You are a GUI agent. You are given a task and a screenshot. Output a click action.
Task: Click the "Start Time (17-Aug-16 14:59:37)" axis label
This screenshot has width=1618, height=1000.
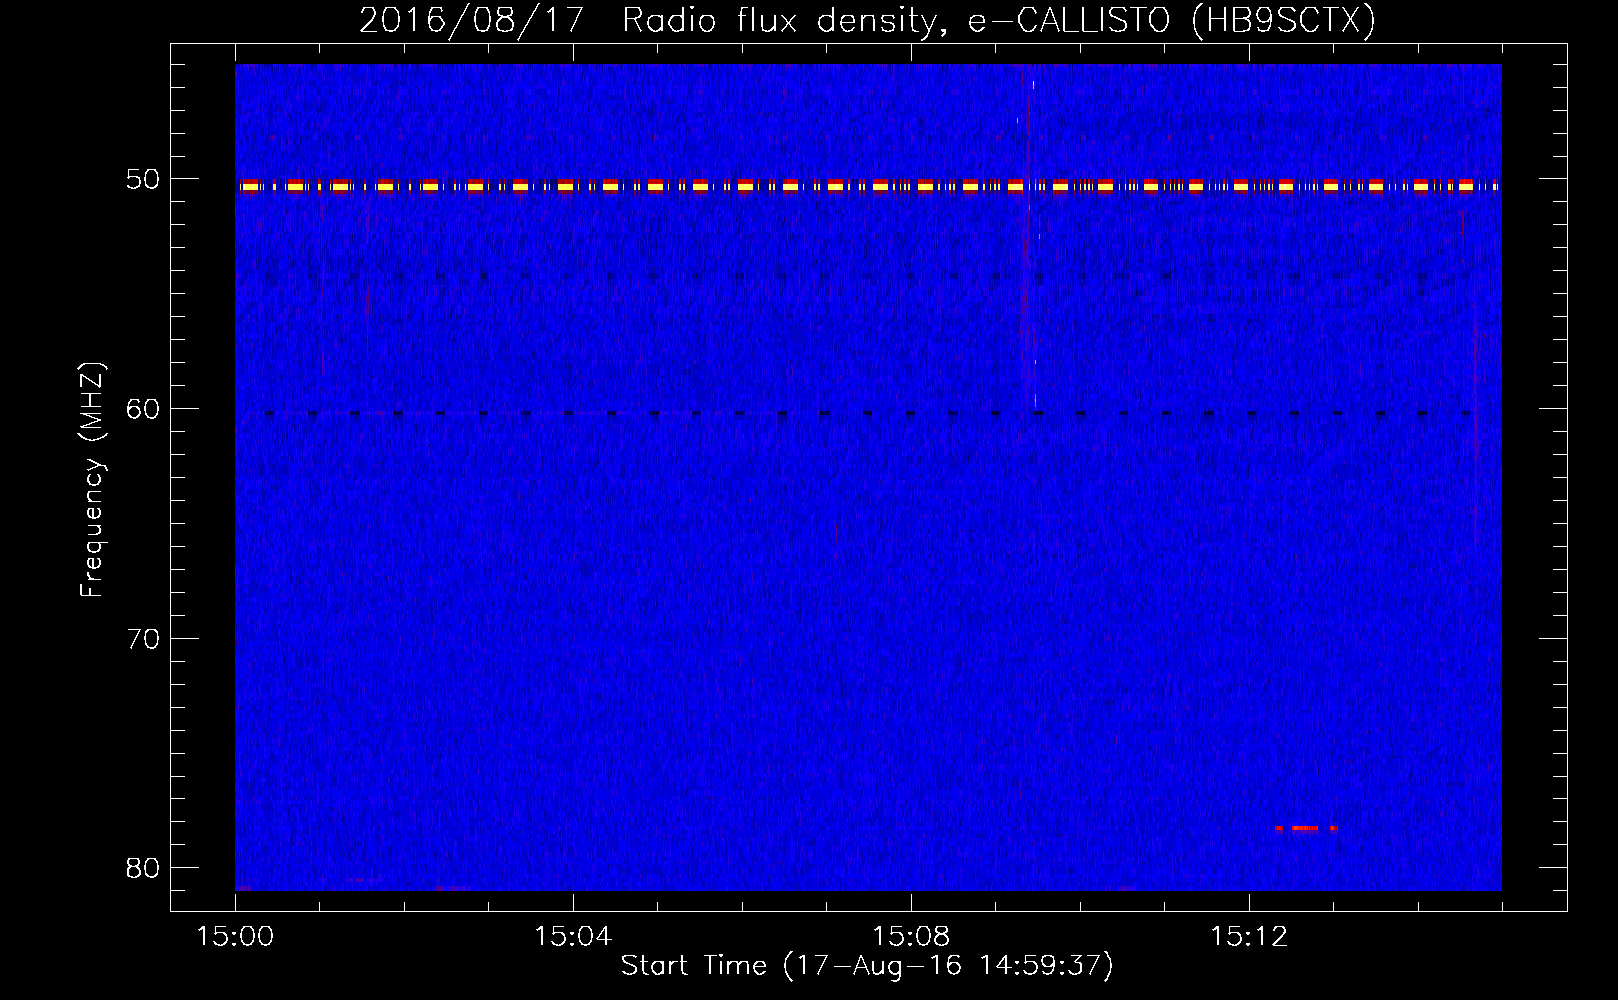click(x=867, y=966)
